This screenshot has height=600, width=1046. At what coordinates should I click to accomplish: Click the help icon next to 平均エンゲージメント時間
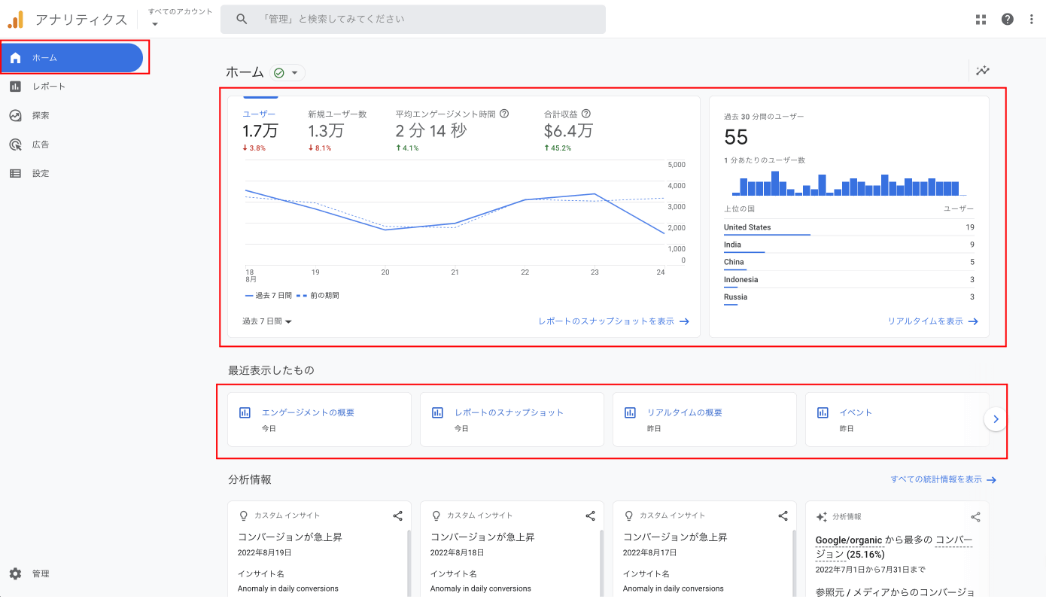pyautogui.click(x=504, y=114)
